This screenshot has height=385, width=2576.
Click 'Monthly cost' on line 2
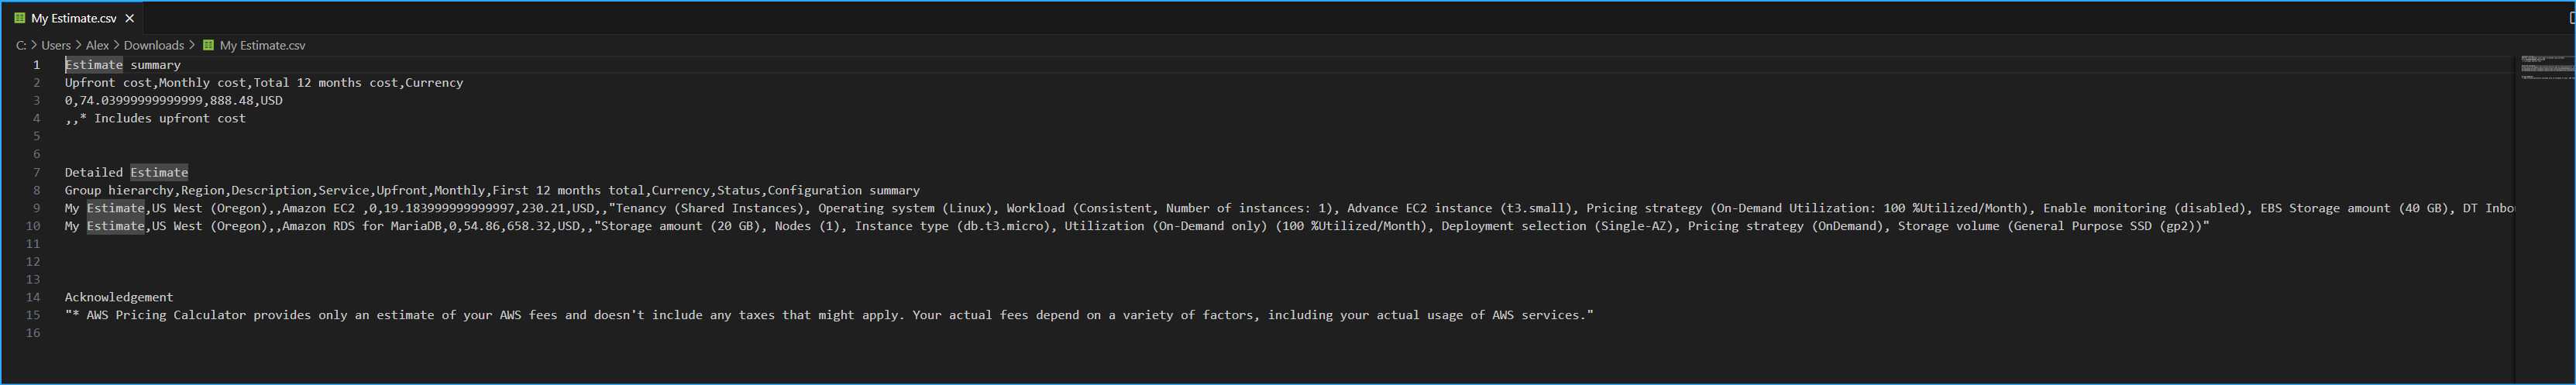click(x=202, y=83)
